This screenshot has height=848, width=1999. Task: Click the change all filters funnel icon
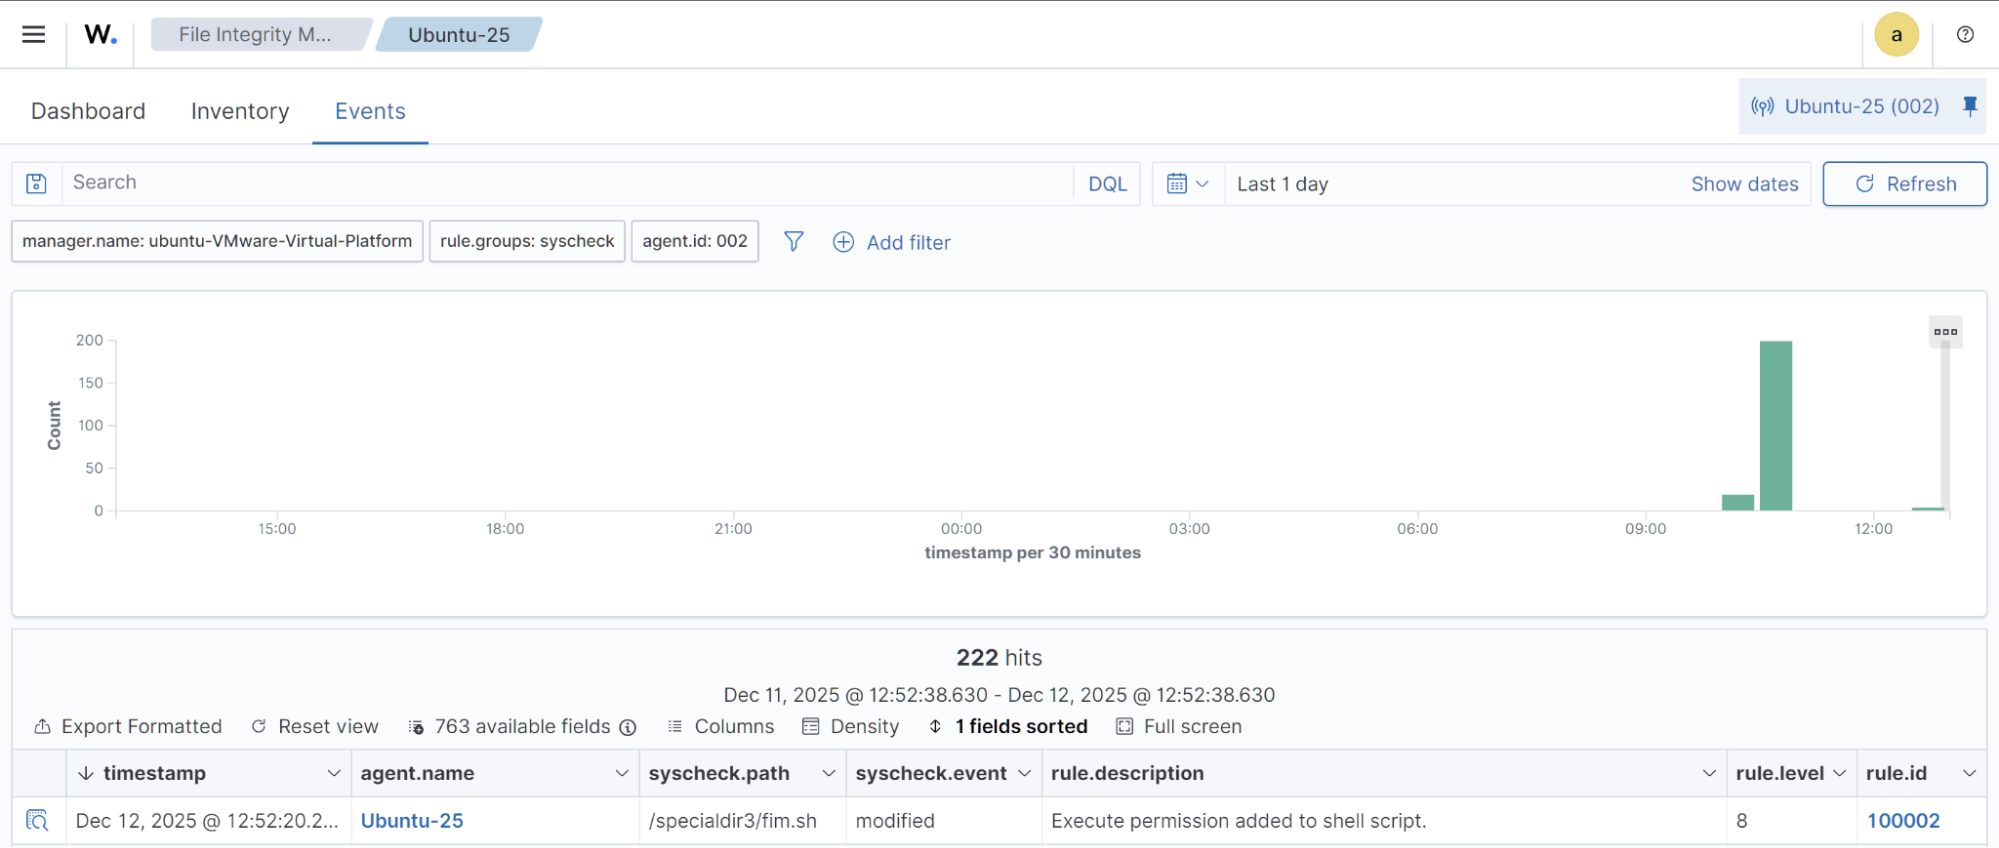click(x=793, y=242)
